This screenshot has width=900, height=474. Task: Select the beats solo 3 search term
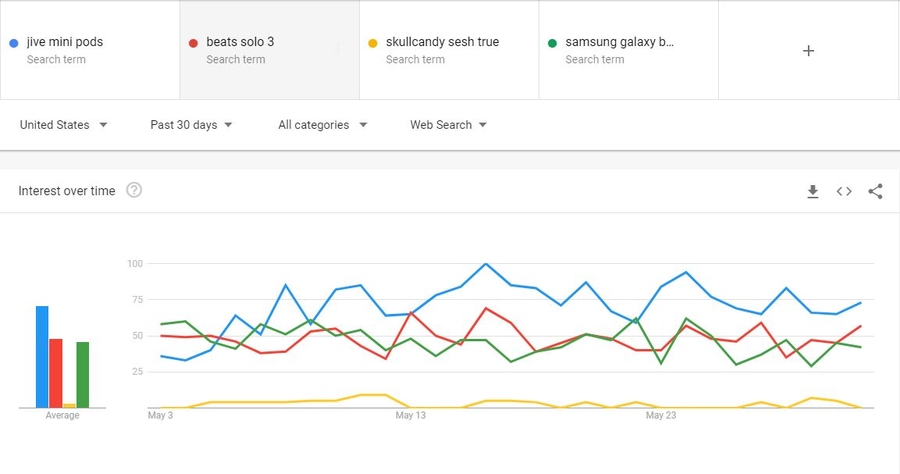point(240,43)
